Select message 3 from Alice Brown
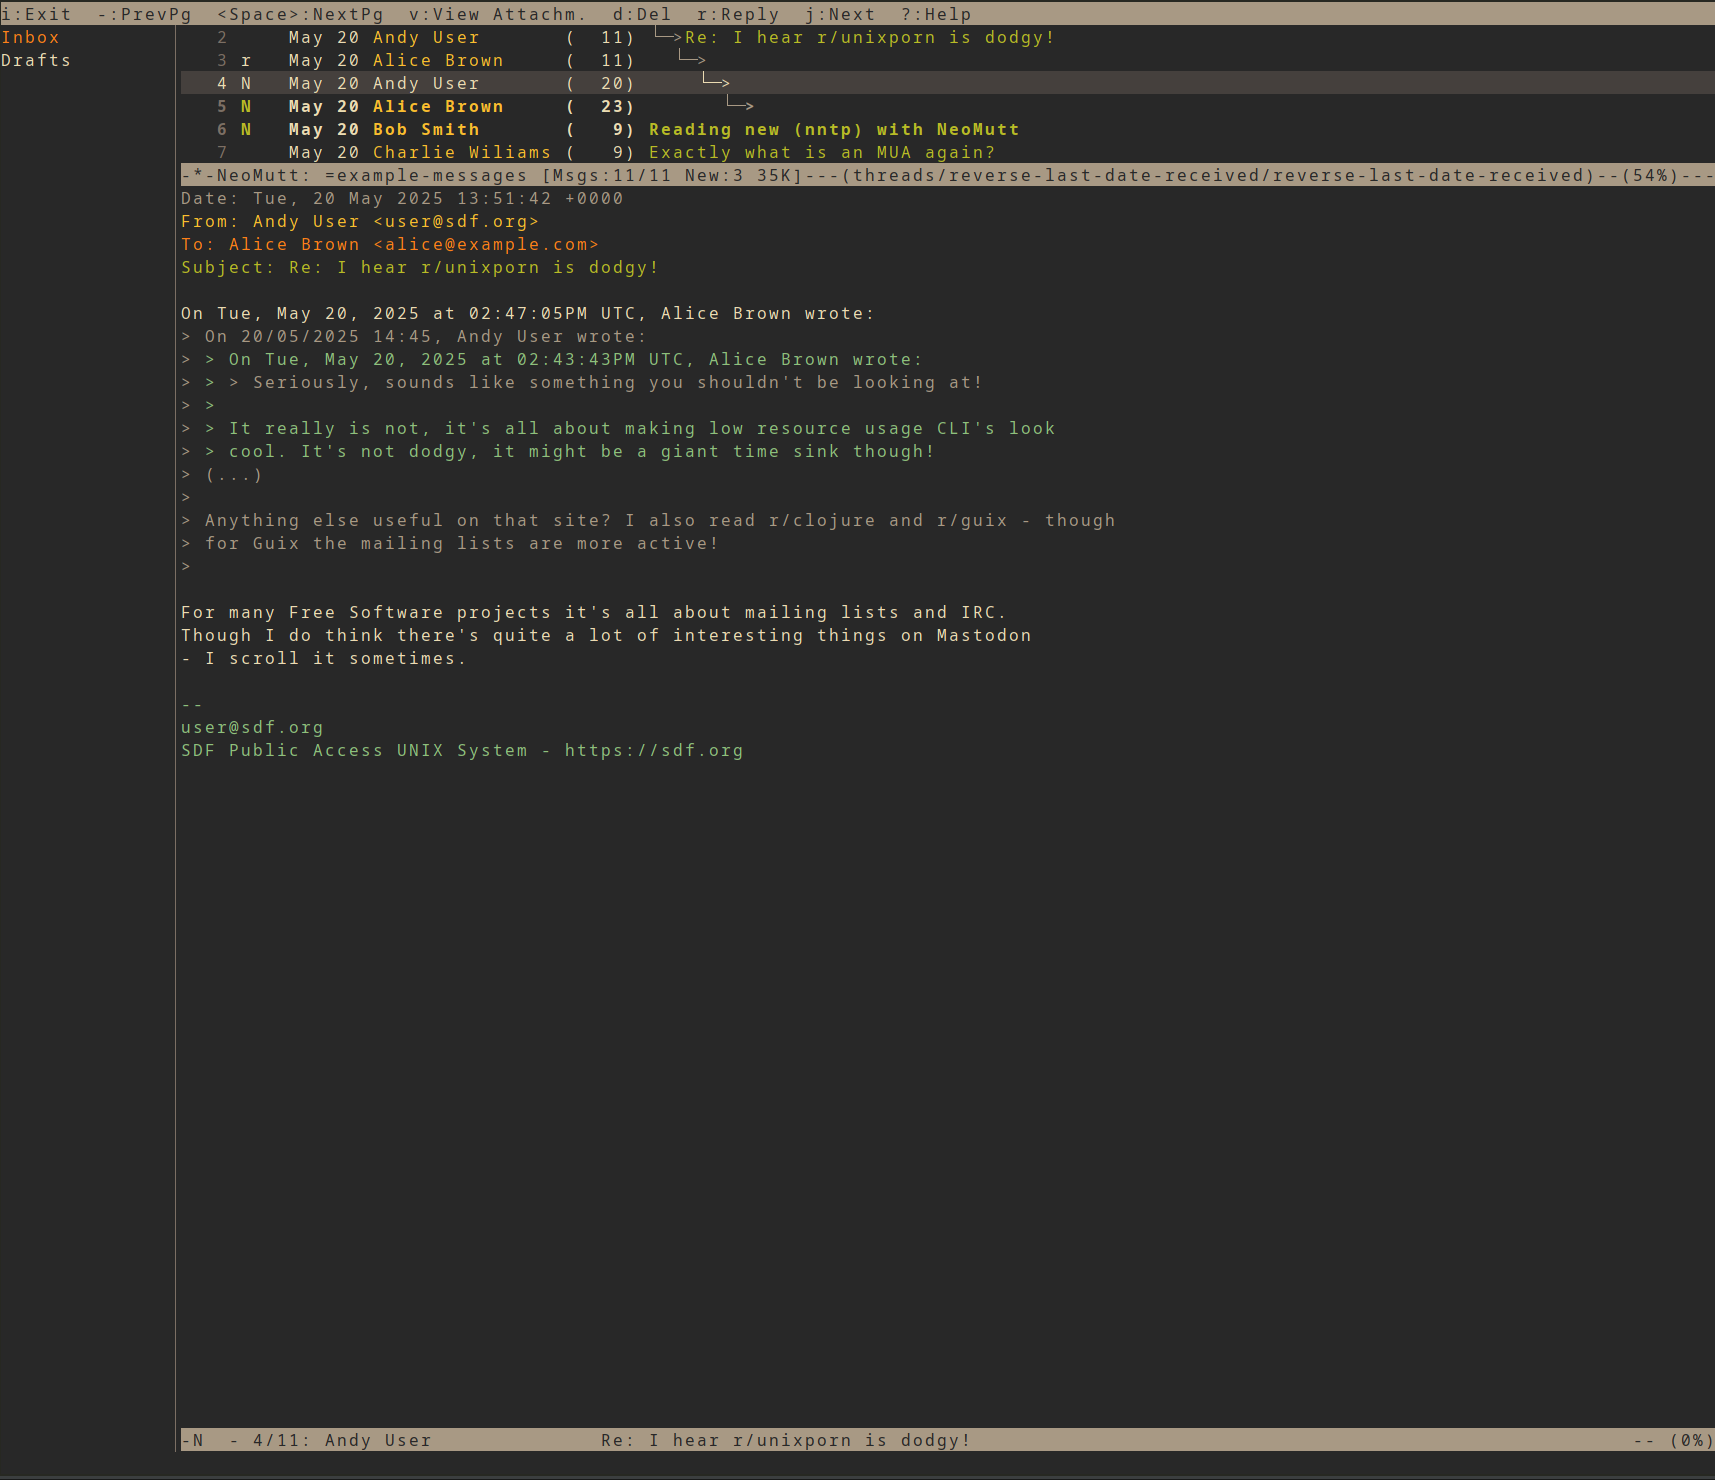The image size is (1715, 1480). (948, 60)
